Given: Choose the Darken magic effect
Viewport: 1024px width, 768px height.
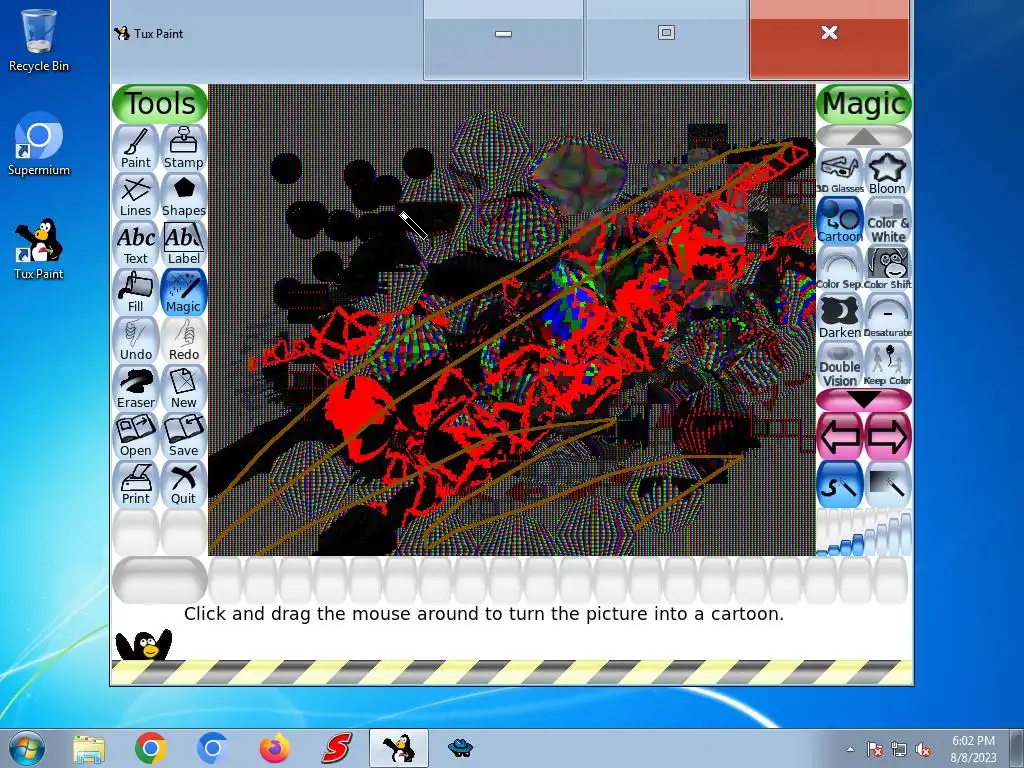Looking at the screenshot, I should point(840,317).
